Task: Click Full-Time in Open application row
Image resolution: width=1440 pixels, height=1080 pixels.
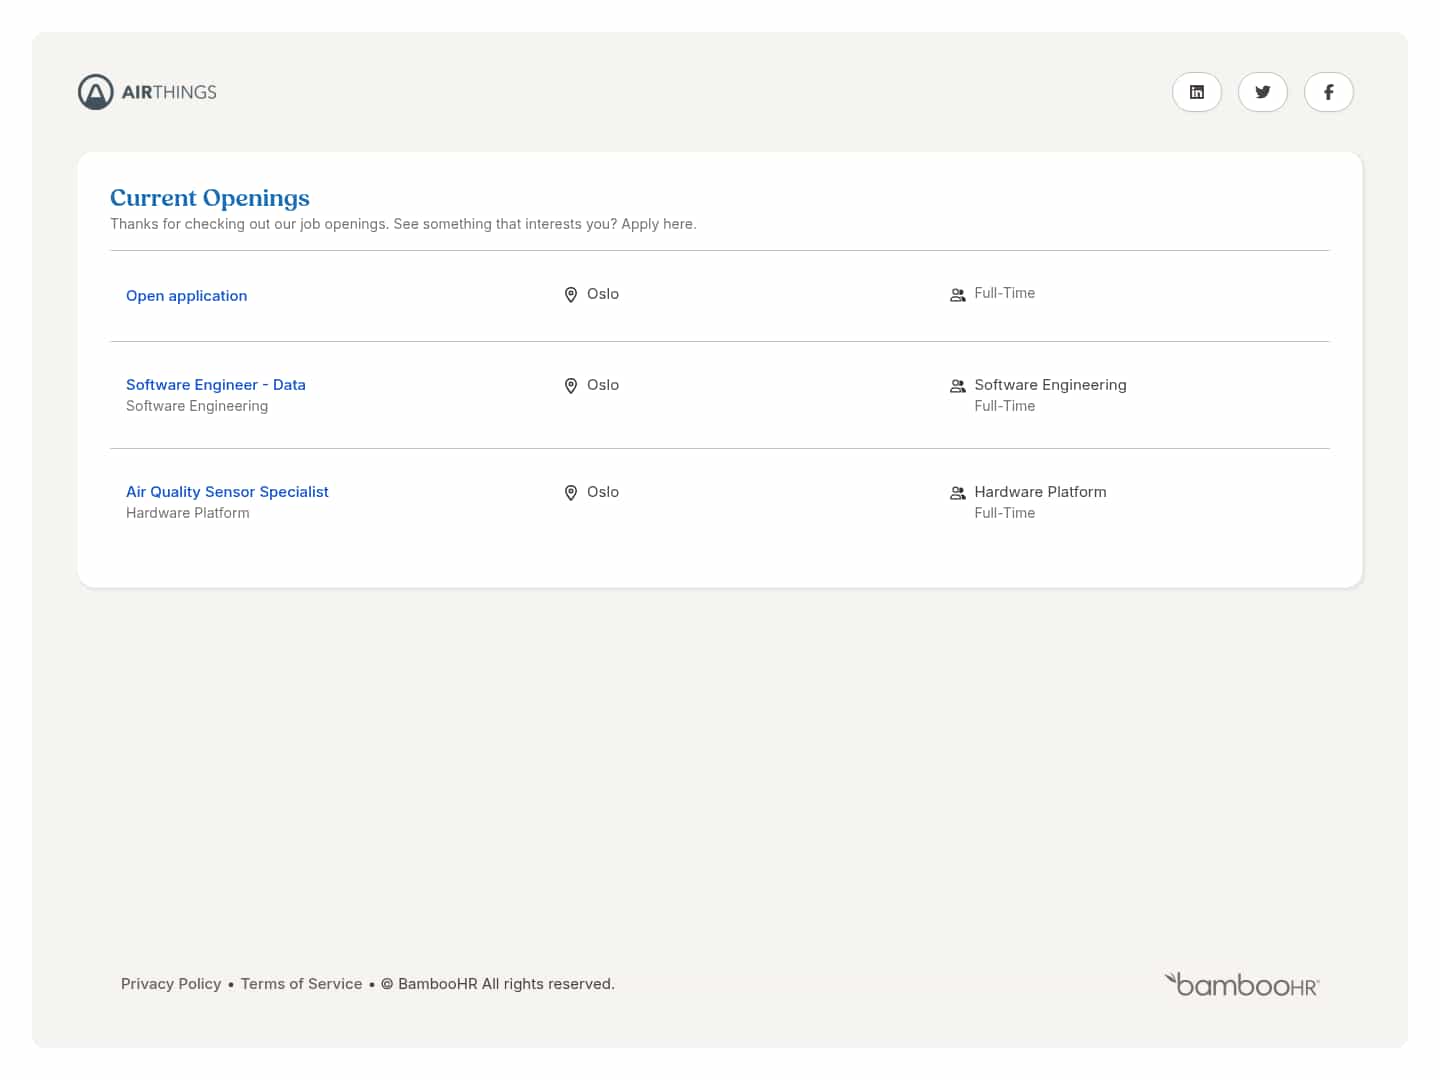Action: tap(1005, 293)
